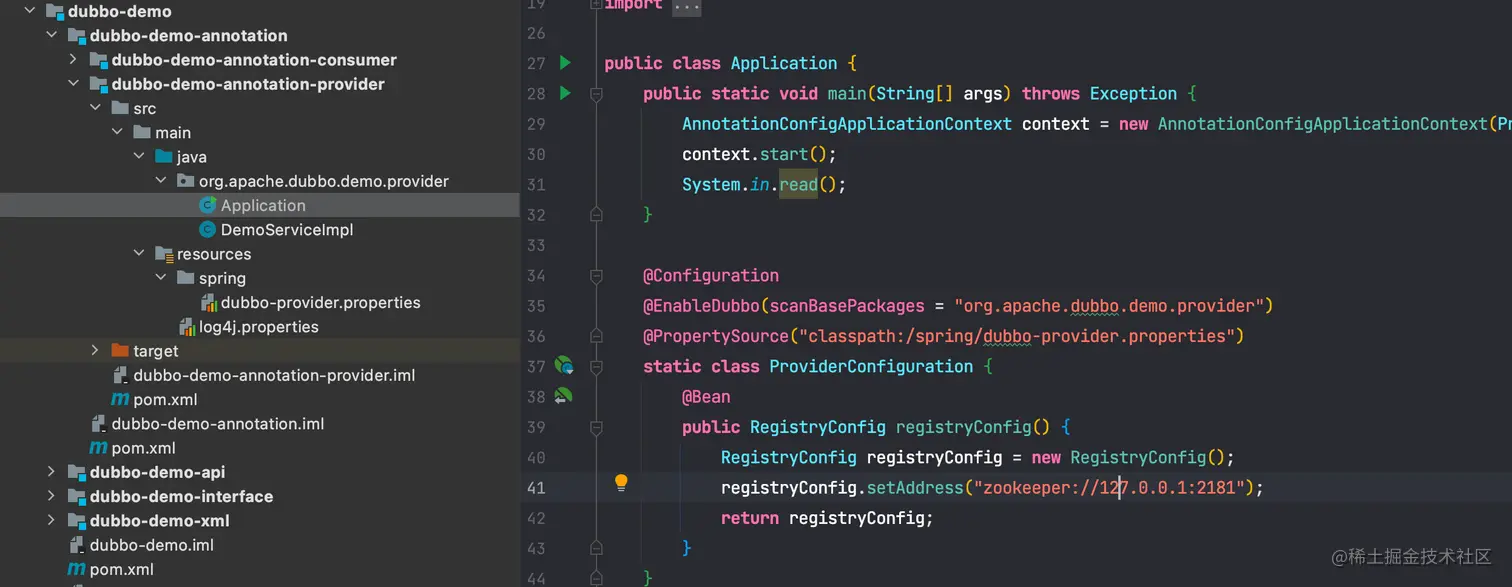
Task: Collapse the src folder
Action: pos(94,108)
